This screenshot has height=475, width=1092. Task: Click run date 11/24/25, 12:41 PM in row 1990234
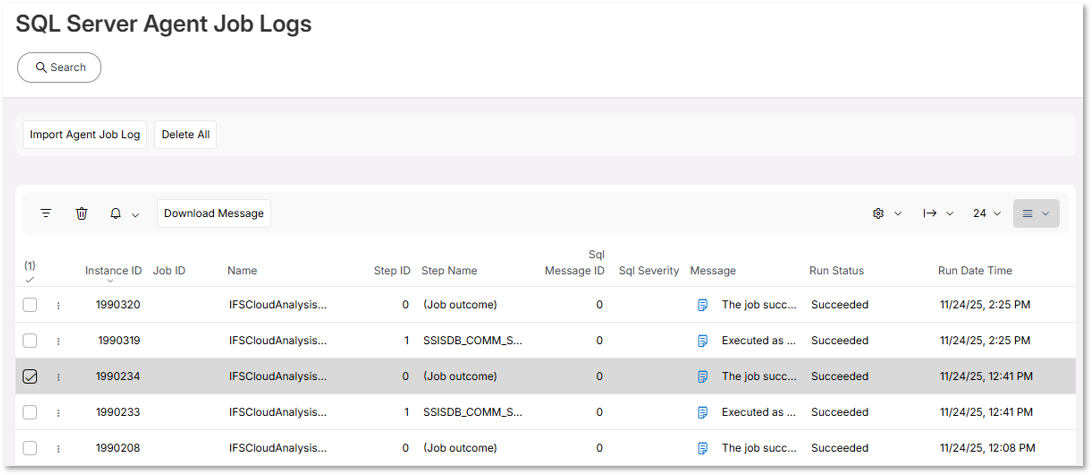tap(986, 376)
